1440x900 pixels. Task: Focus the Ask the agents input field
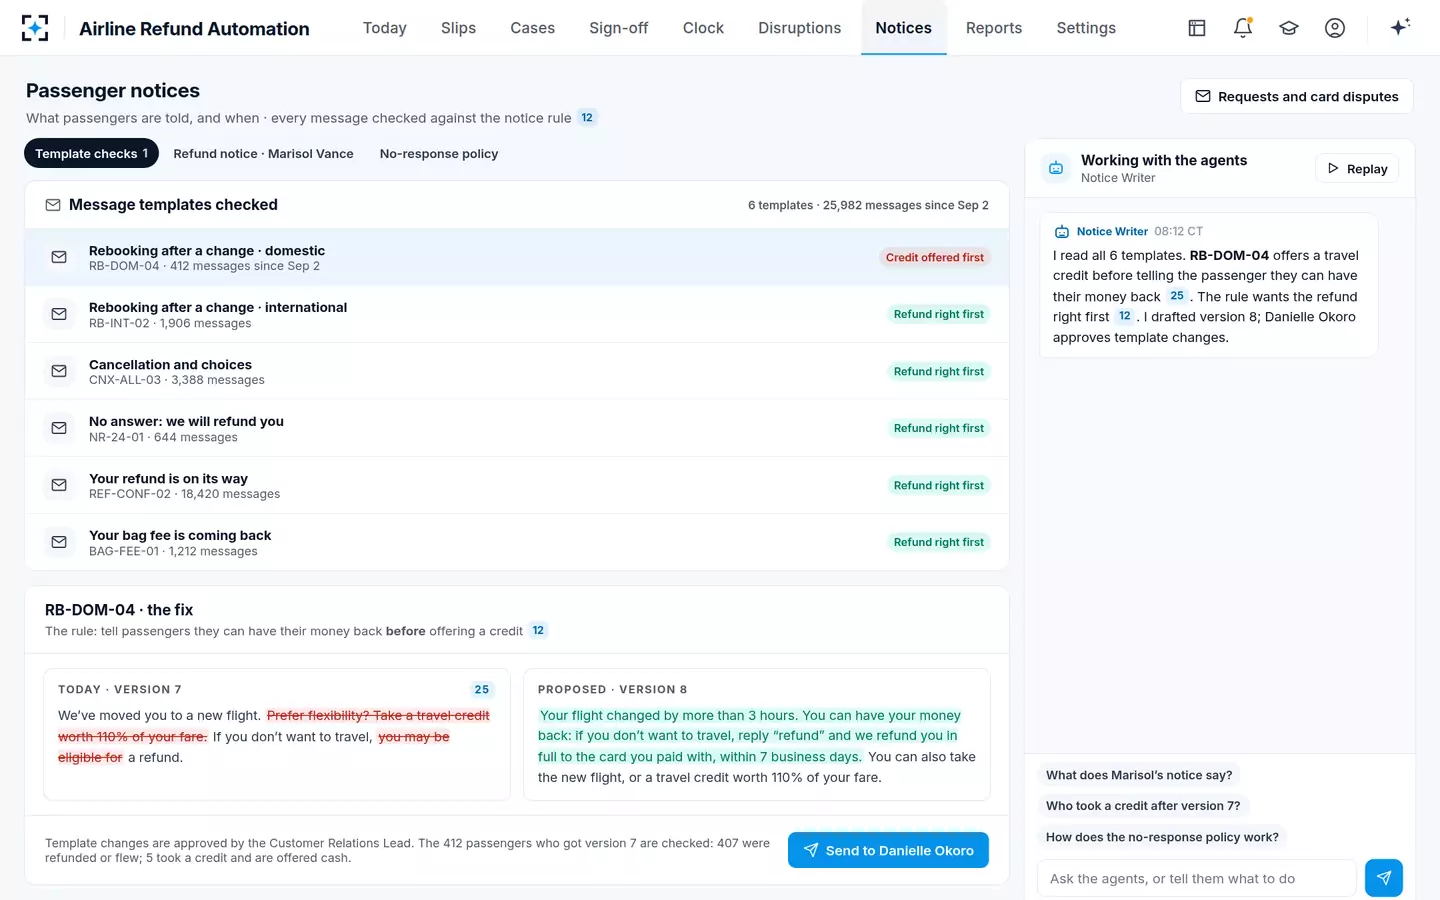tap(1197, 878)
